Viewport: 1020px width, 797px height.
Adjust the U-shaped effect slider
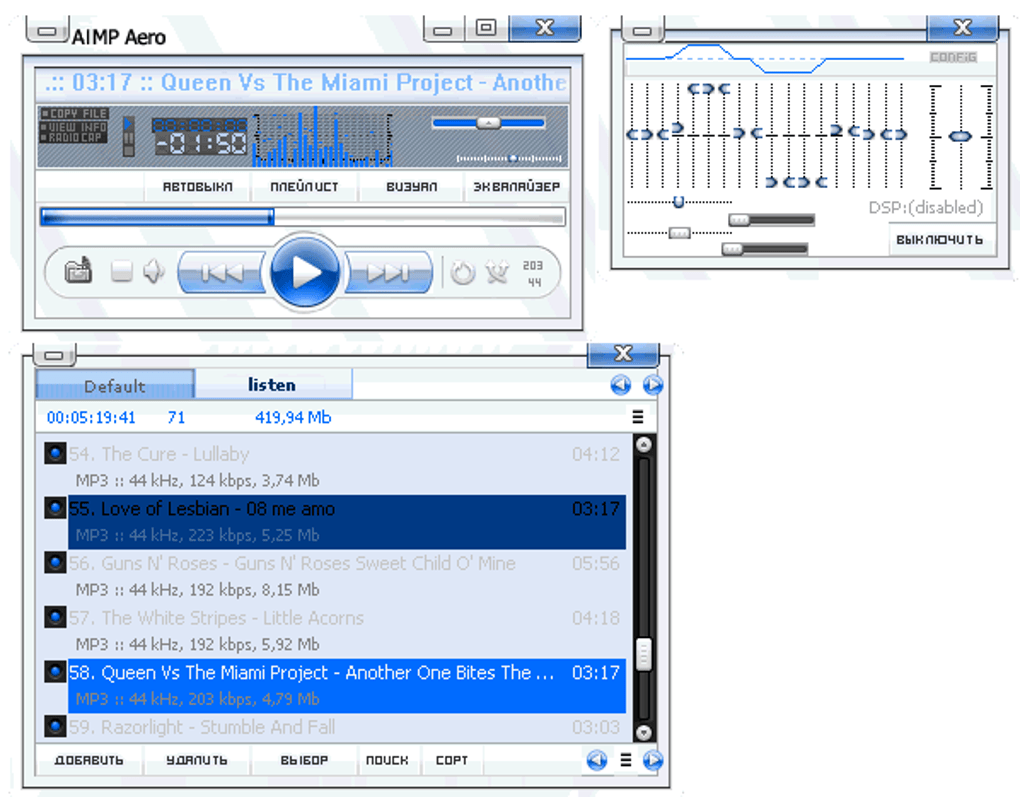679,202
